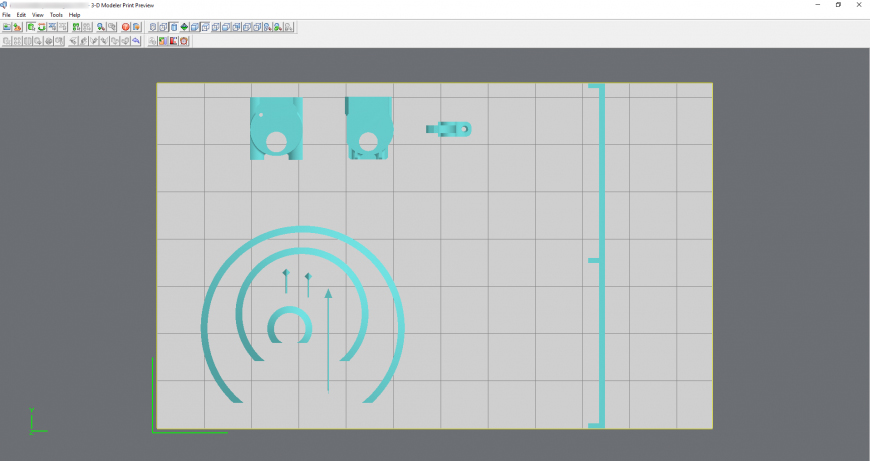The width and height of the screenshot is (870, 461).
Task: Open the File menu
Action: (6, 15)
